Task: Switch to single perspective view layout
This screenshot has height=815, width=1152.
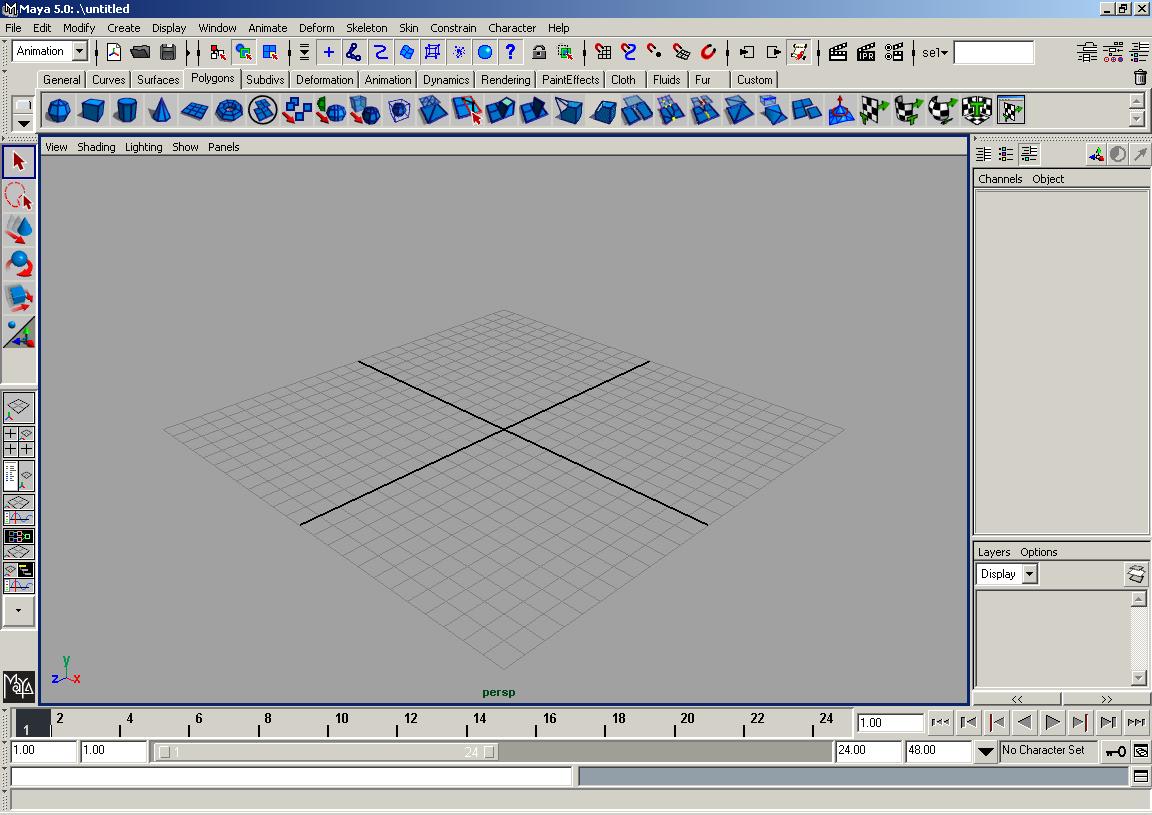Action: click(18, 409)
